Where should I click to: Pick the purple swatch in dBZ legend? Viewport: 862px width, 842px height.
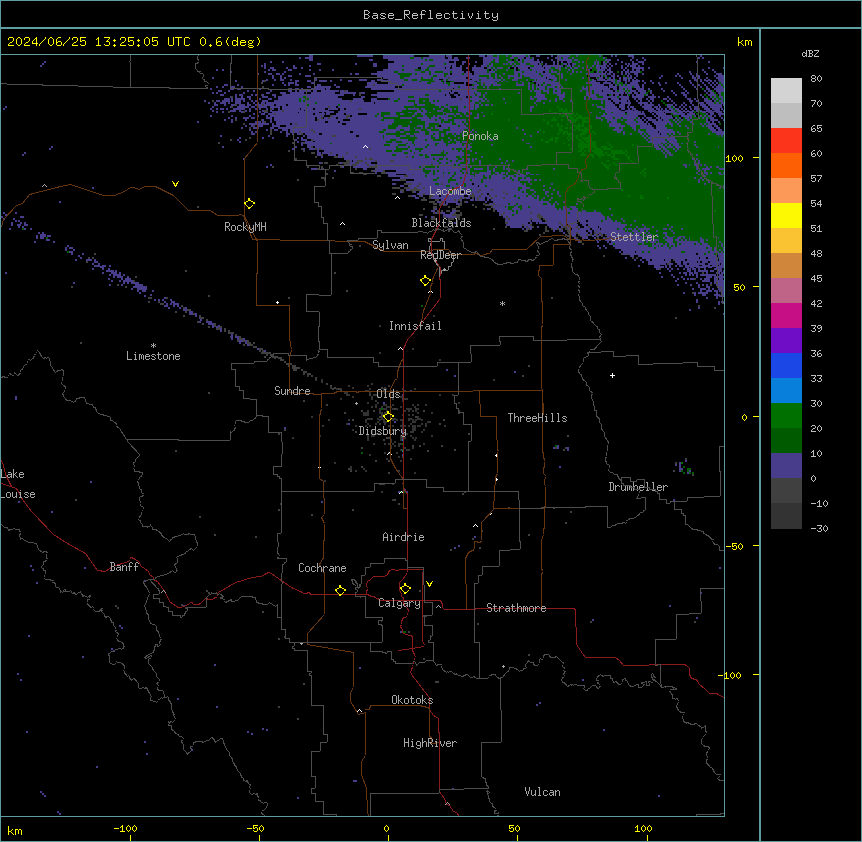click(x=786, y=340)
